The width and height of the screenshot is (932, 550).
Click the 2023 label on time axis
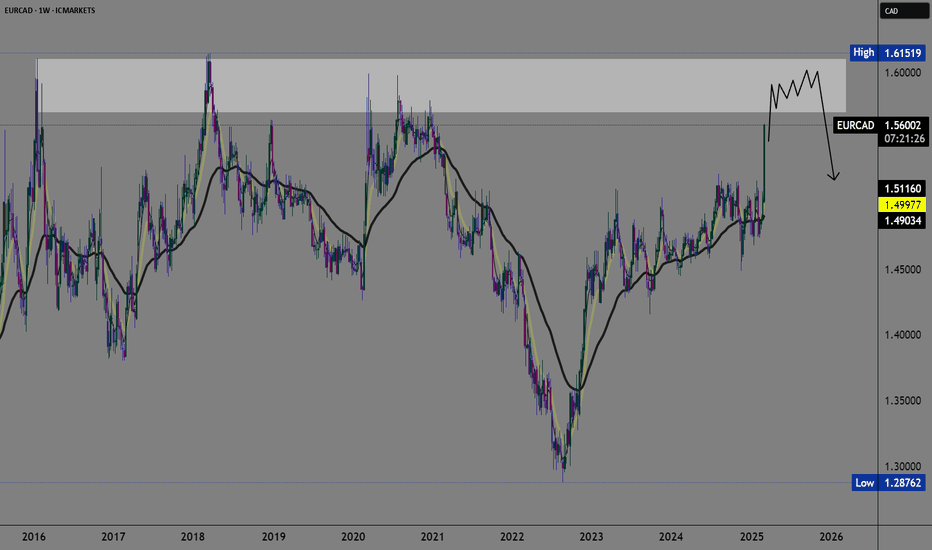(591, 537)
